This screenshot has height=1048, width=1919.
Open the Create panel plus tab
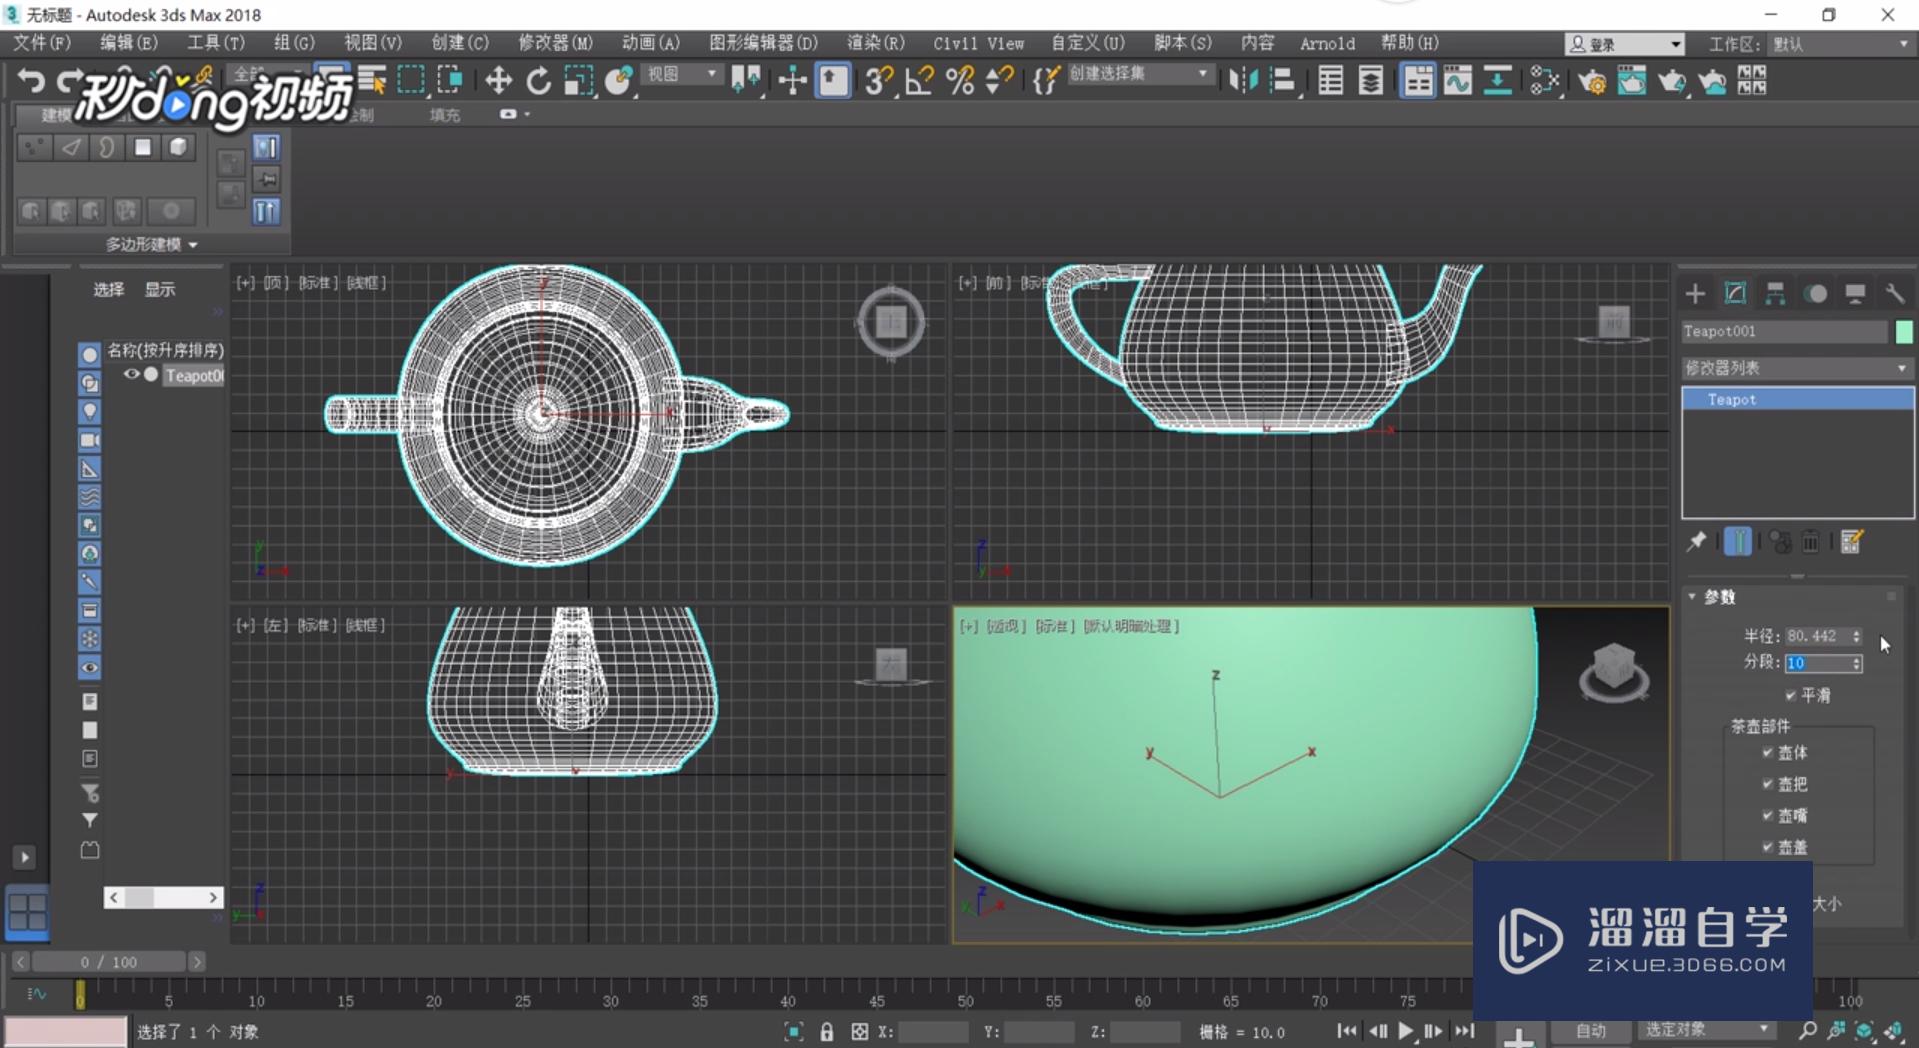(x=1695, y=293)
